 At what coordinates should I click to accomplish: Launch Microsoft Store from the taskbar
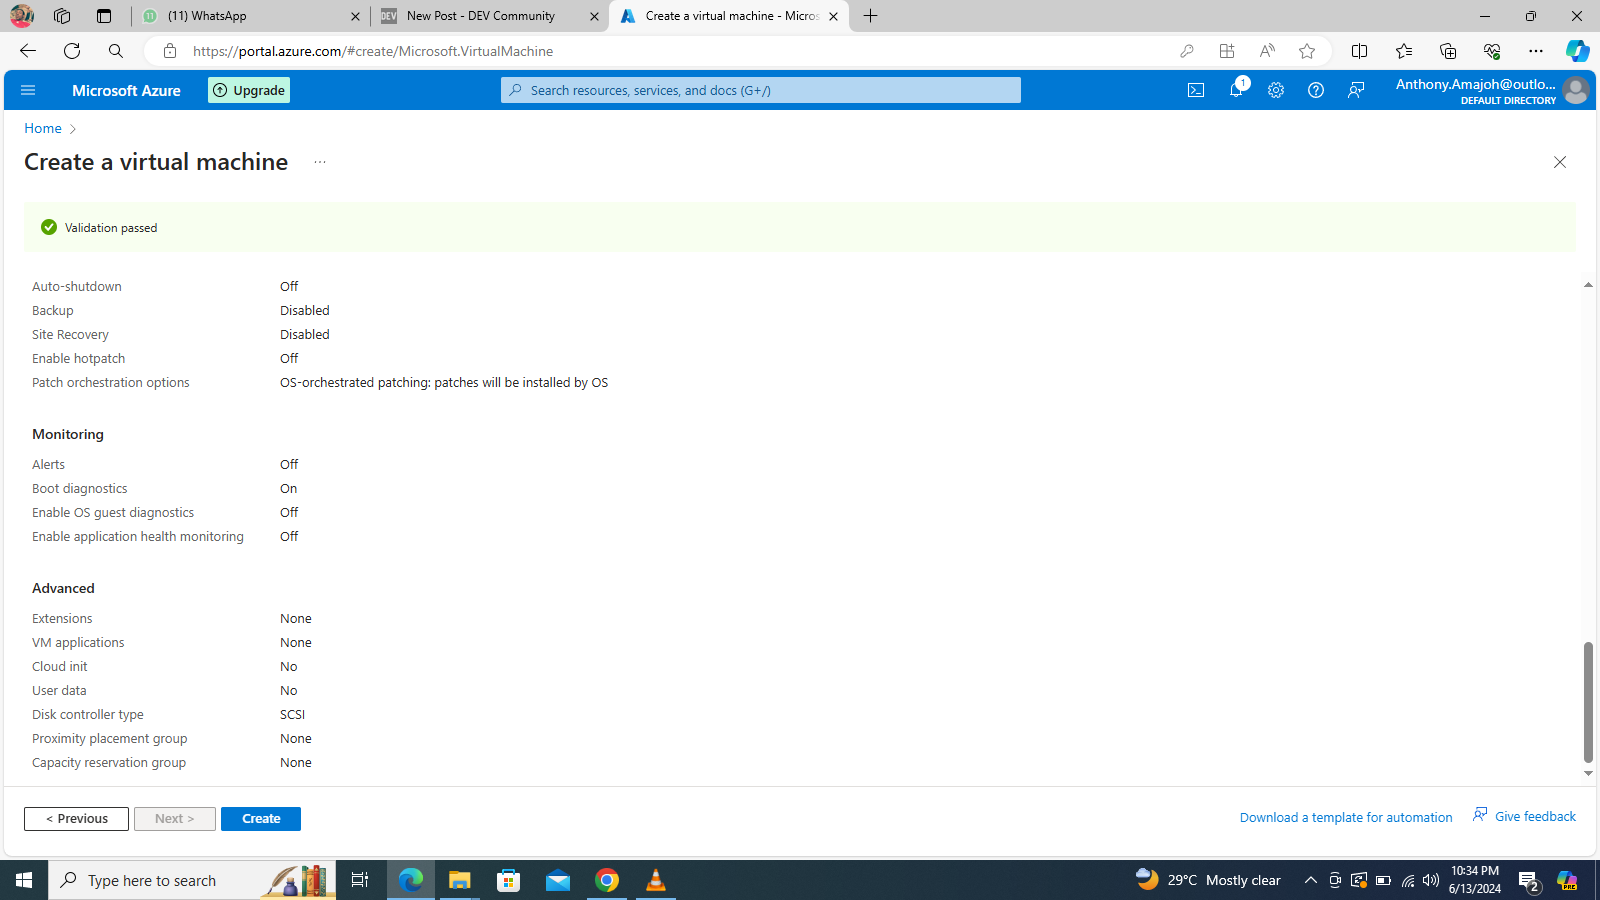pos(509,880)
